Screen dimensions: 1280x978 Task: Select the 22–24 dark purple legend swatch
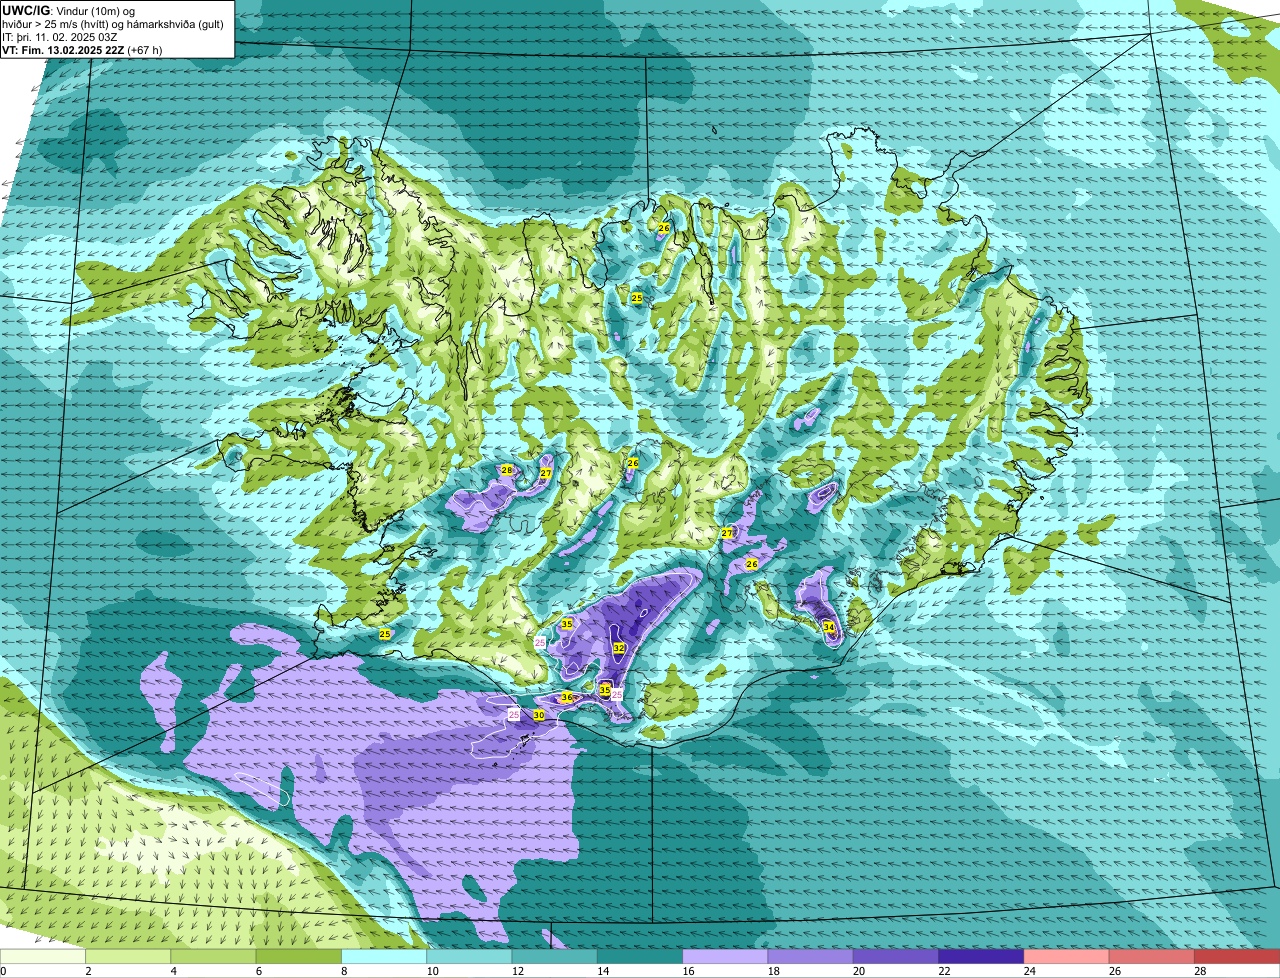tap(982, 957)
